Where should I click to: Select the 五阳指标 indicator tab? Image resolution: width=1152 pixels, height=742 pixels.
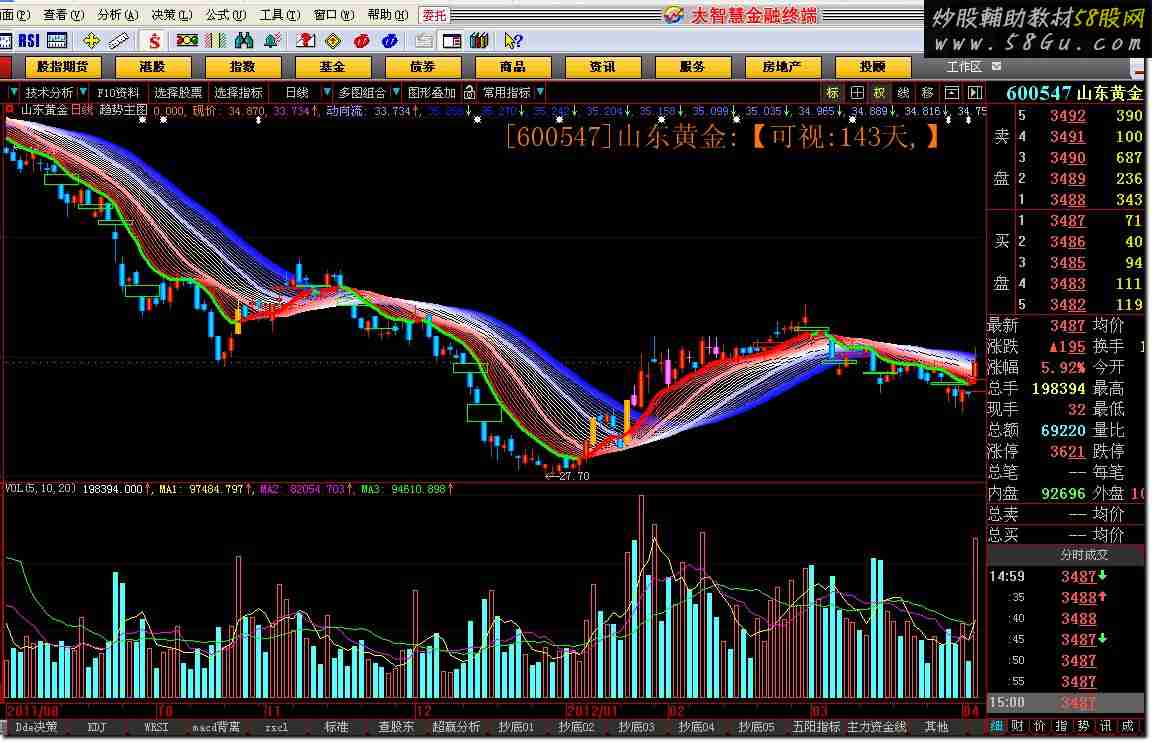[816, 727]
